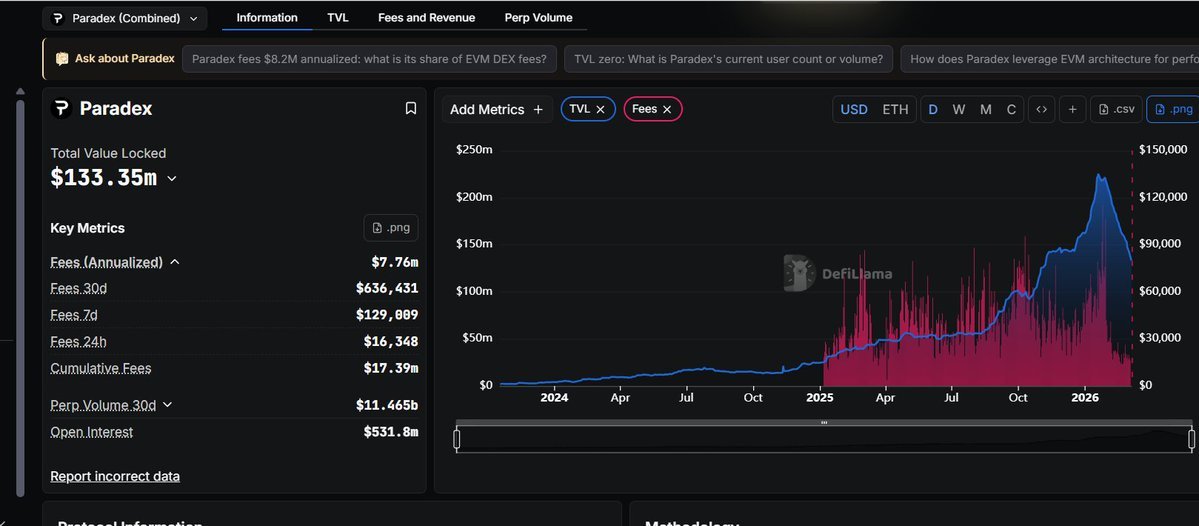1199x526 pixels.
Task: Click the $636,431 fees value
Action: click(x=387, y=288)
